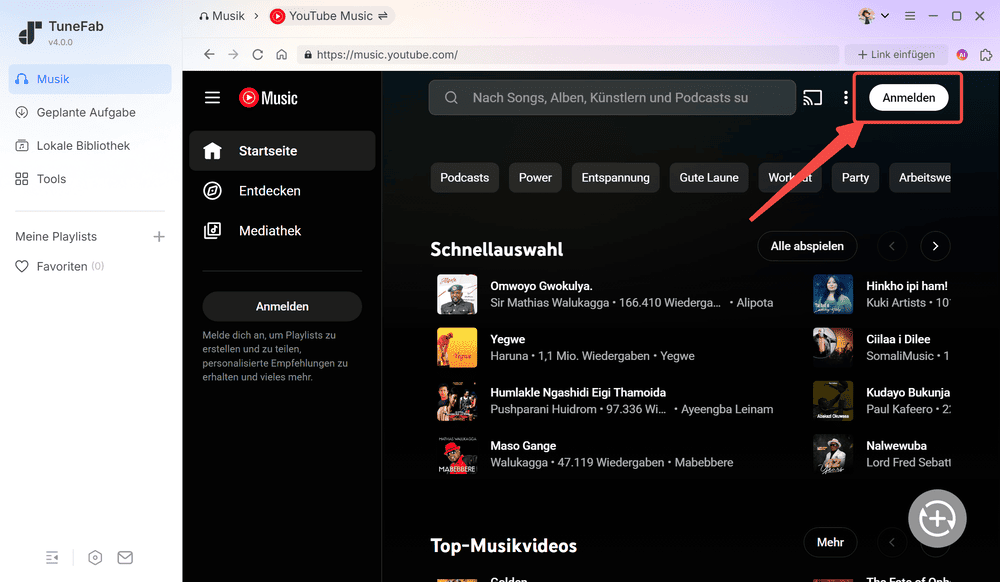The height and width of the screenshot is (582, 1000).
Task: Click the puzzle-piece extensions icon
Action: point(985,55)
